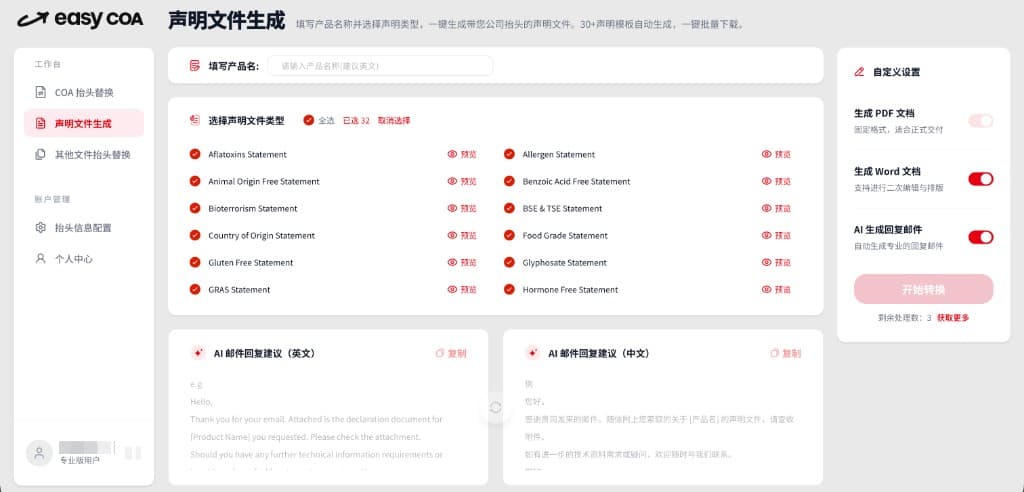Screen dimensions: 1024x492
Task: Uncheck Hormone Free Statement checkbox
Action: click(x=509, y=289)
